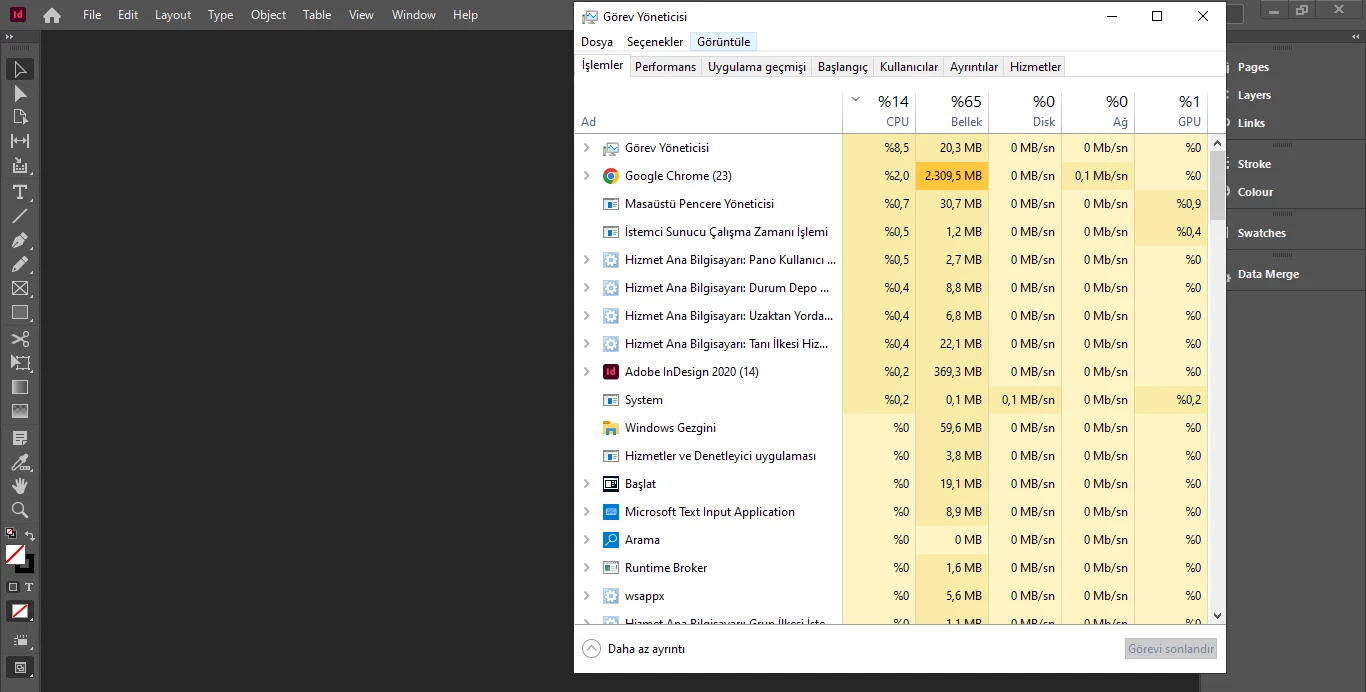Set formatting affects container
The width and height of the screenshot is (1366, 692).
[13, 587]
